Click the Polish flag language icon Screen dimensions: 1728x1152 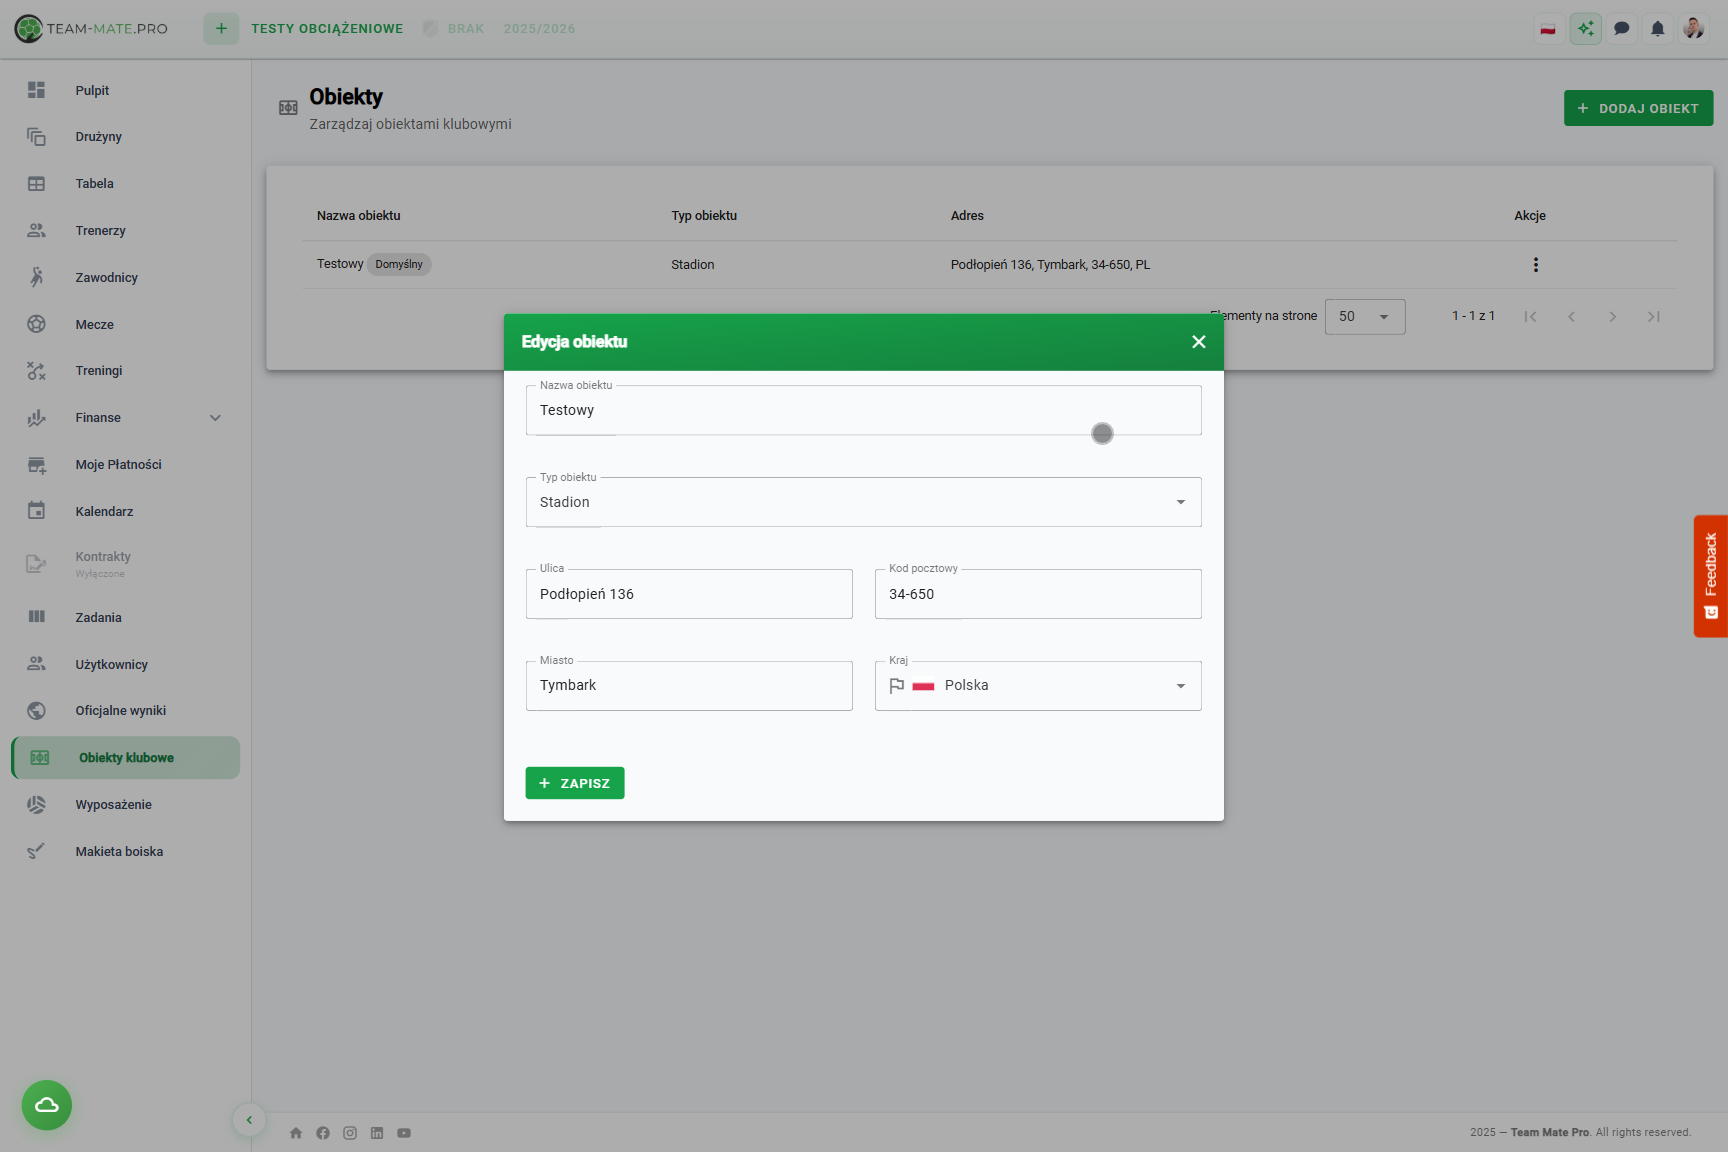1548,29
